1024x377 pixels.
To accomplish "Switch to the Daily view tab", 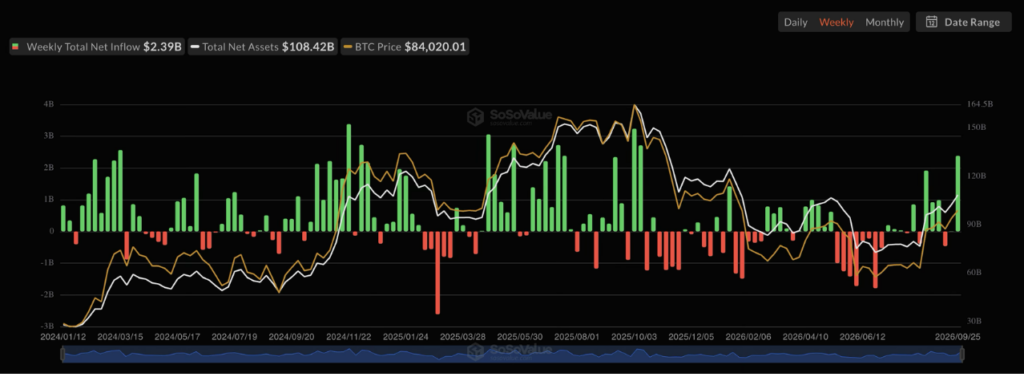I will (x=795, y=22).
